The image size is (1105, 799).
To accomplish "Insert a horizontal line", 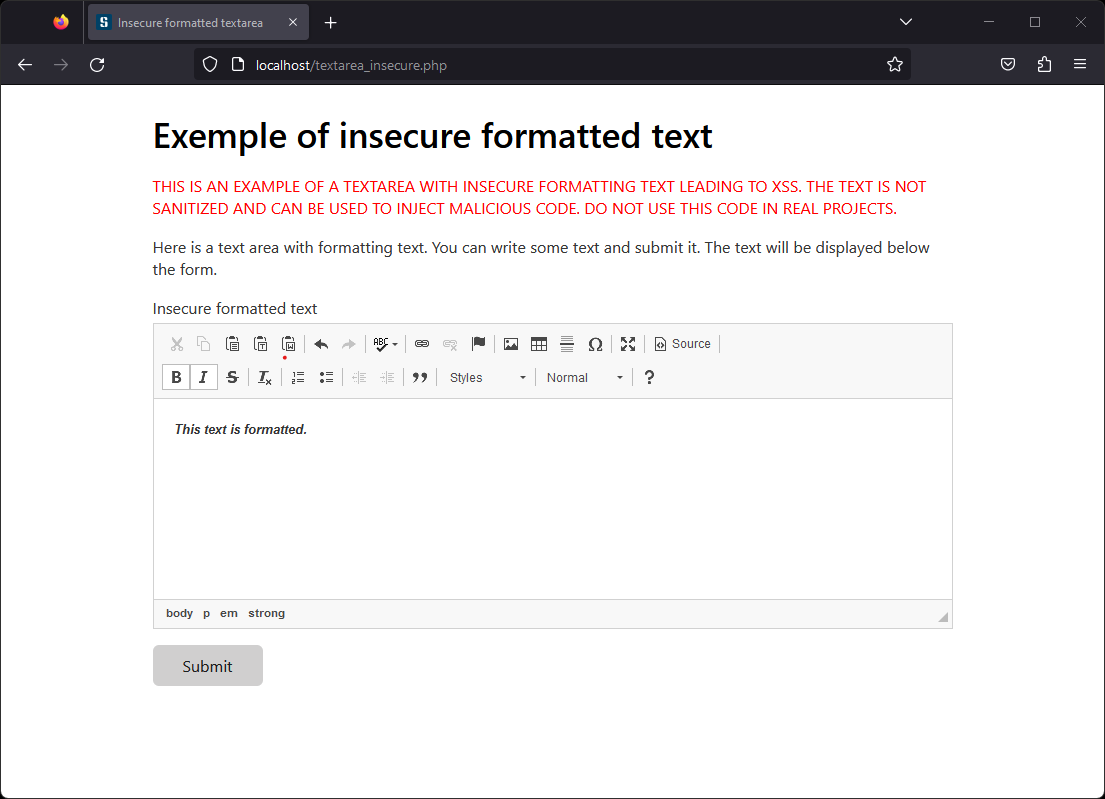I will [x=567, y=344].
